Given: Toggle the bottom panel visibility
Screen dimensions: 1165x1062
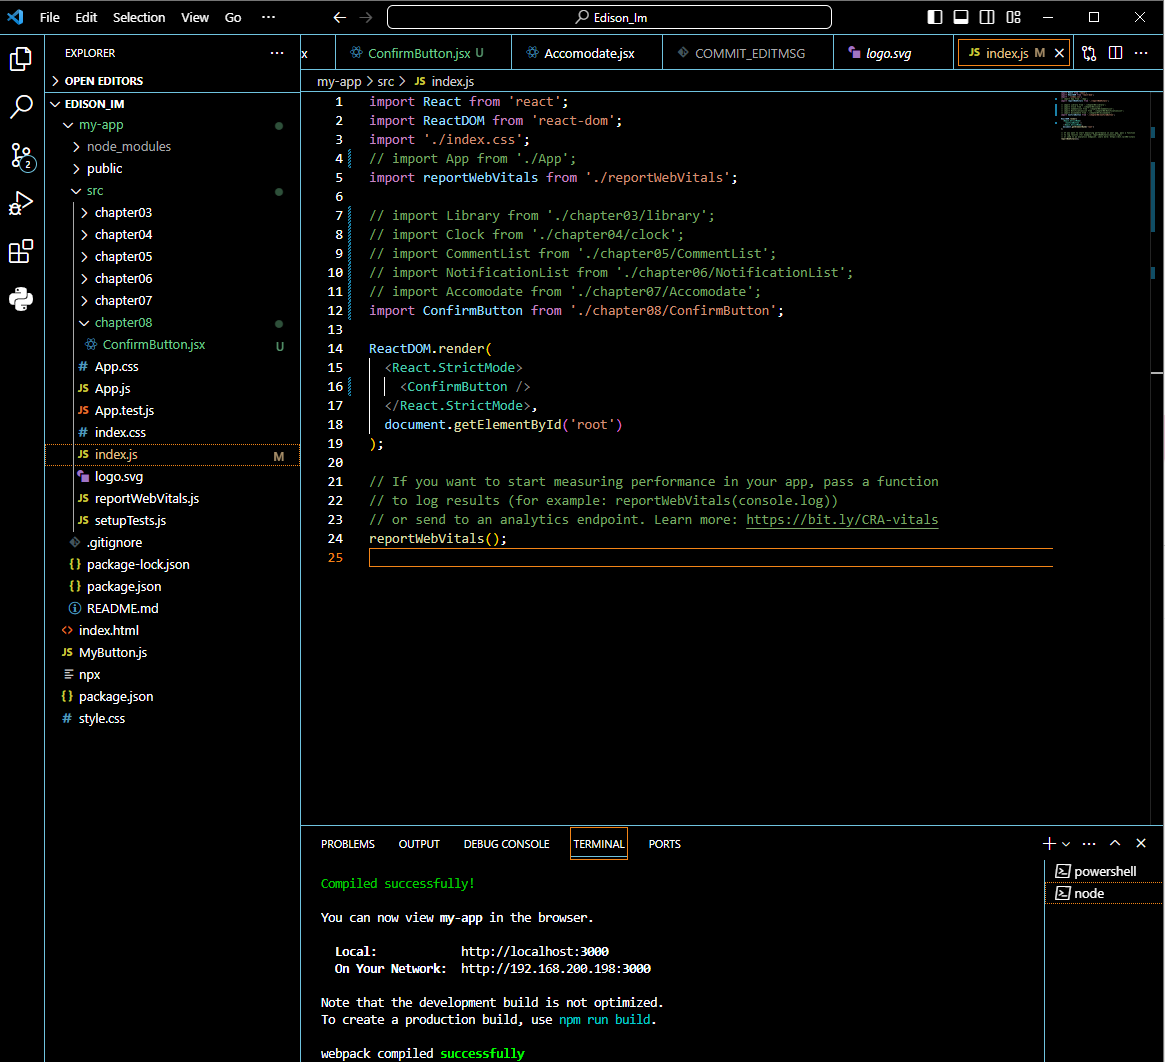Looking at the screenshot, I should click(961, 17).
